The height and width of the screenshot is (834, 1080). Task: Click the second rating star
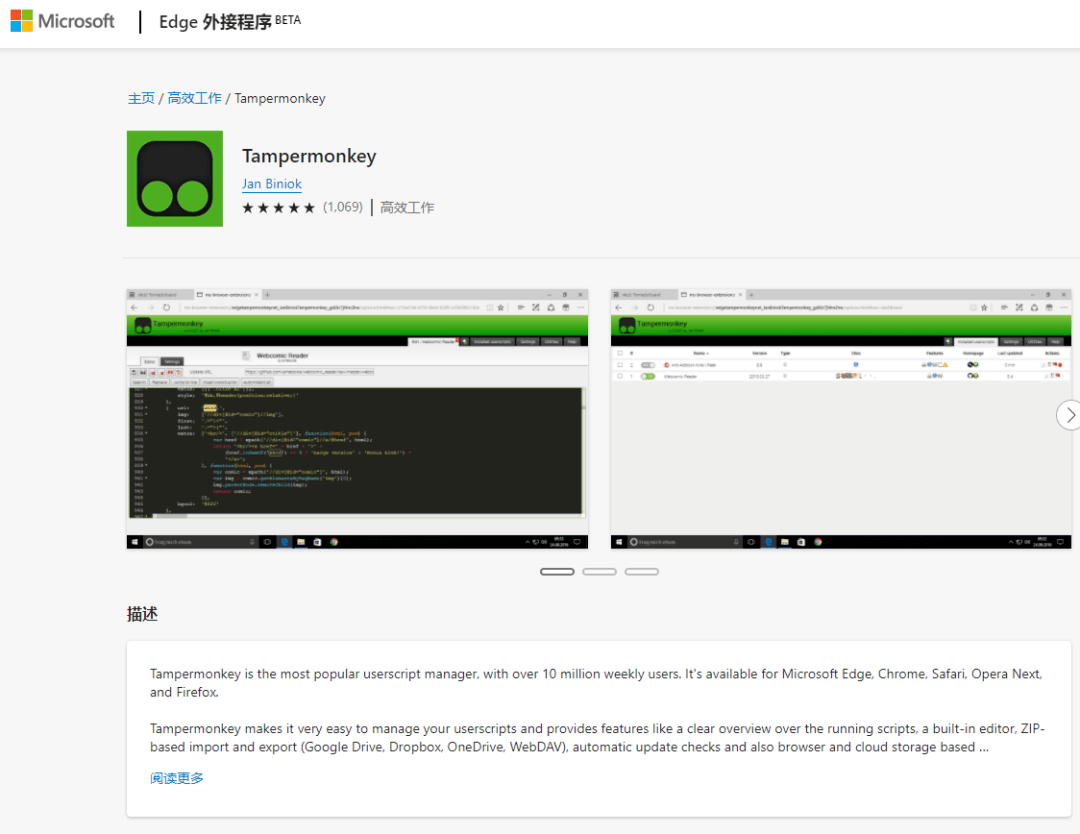click(262, 207)
